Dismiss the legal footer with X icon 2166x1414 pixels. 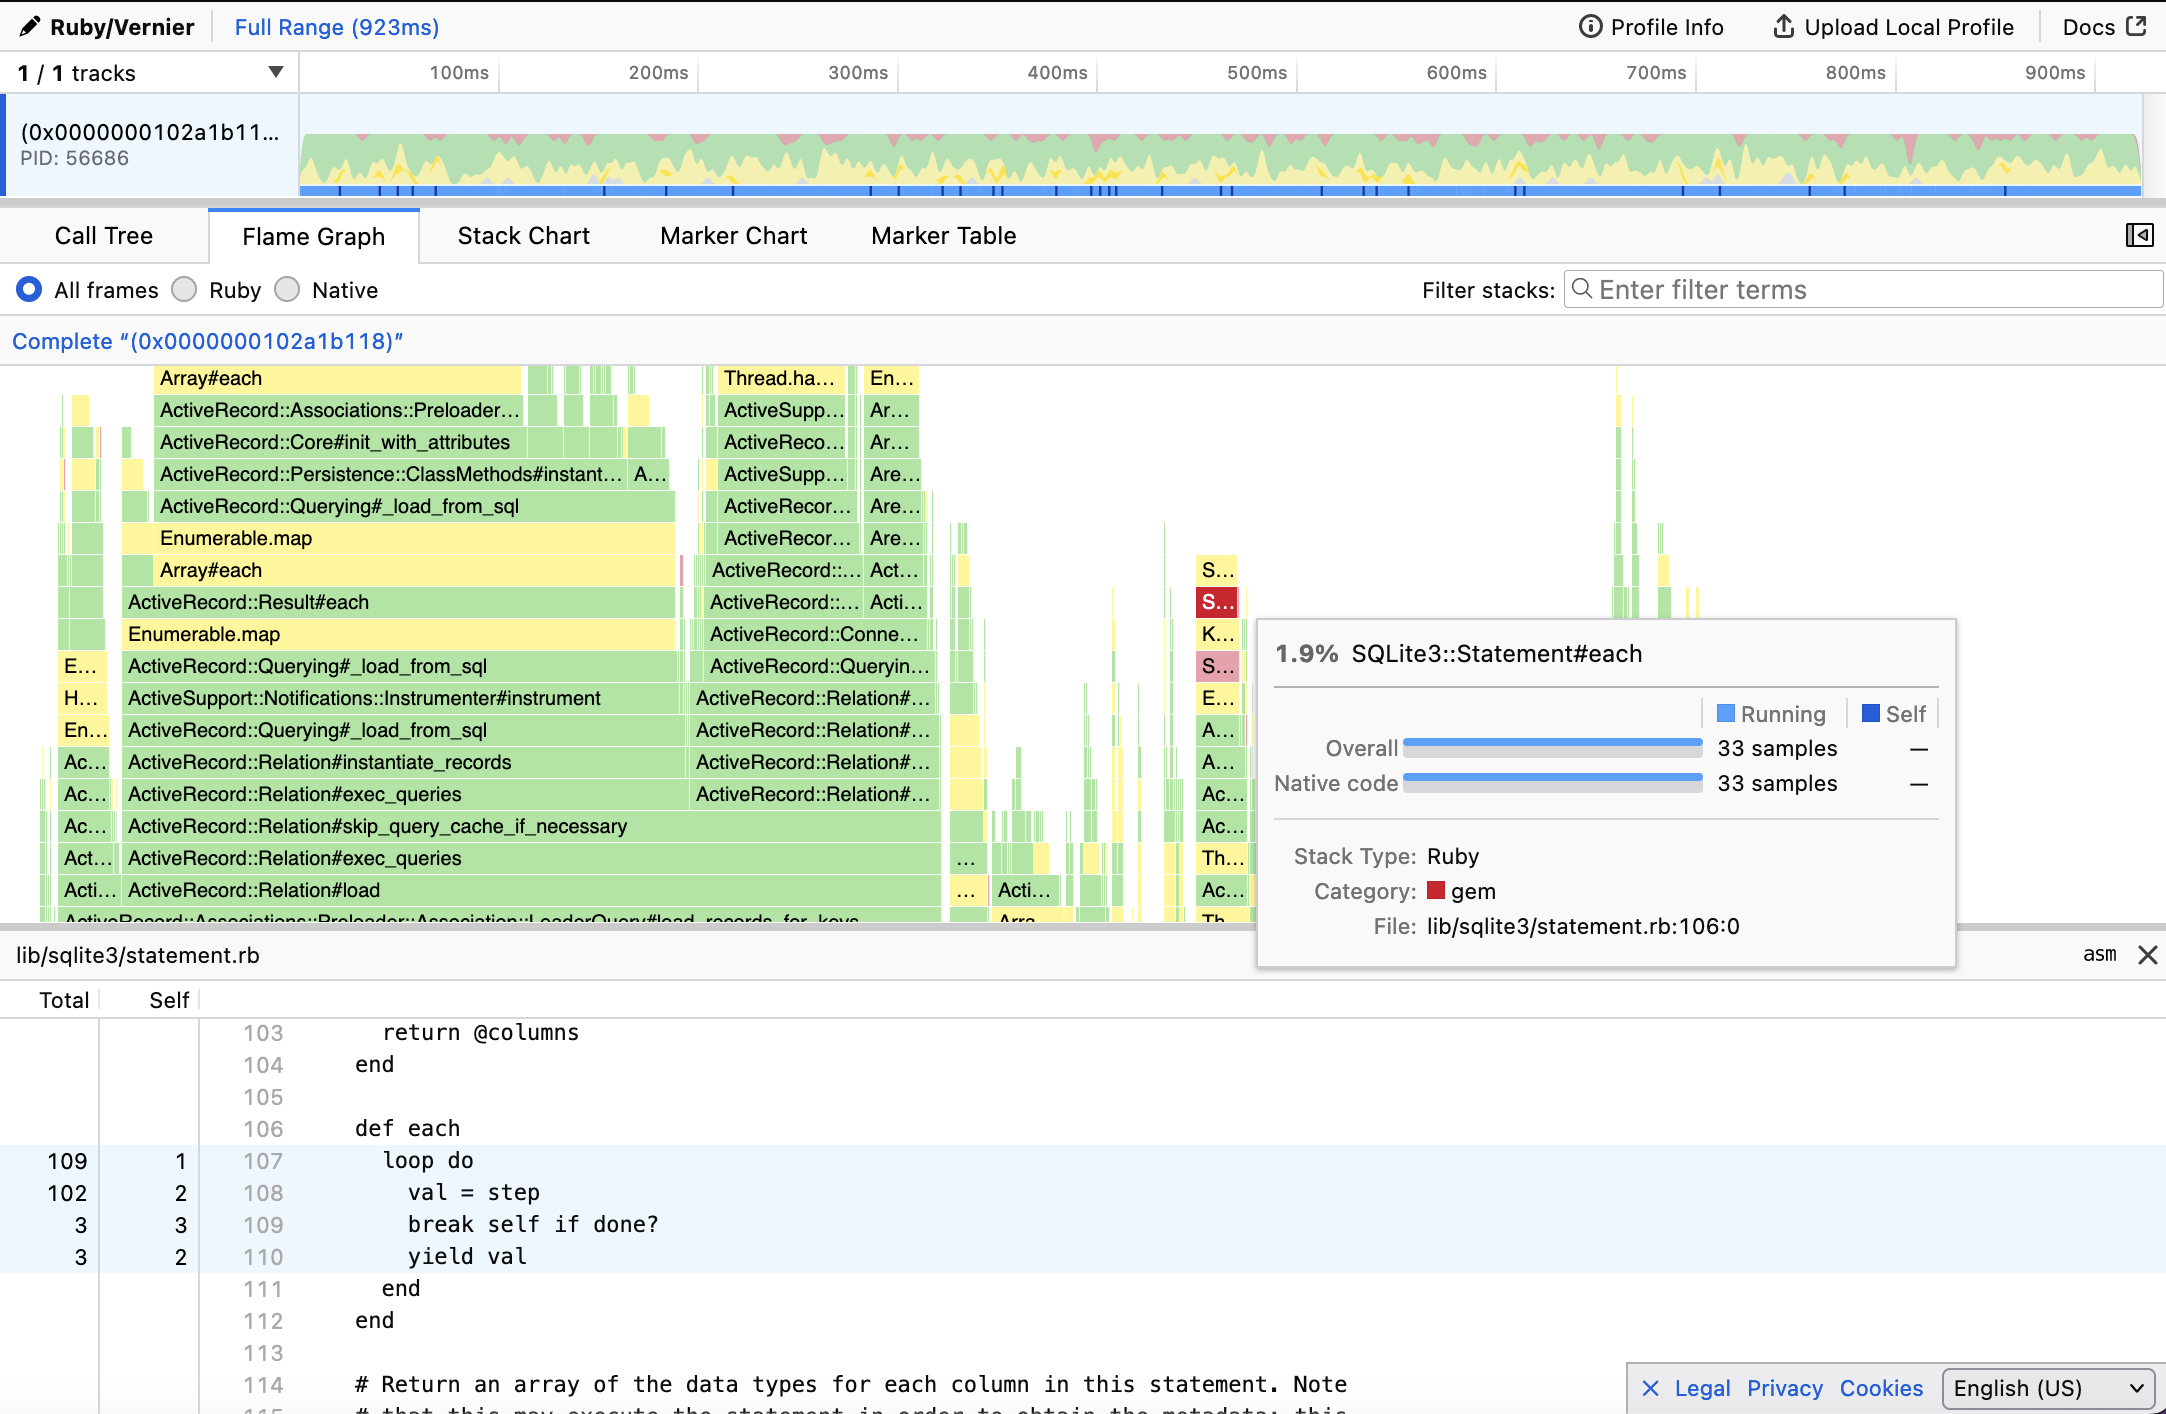[x=1650, y=1388]
